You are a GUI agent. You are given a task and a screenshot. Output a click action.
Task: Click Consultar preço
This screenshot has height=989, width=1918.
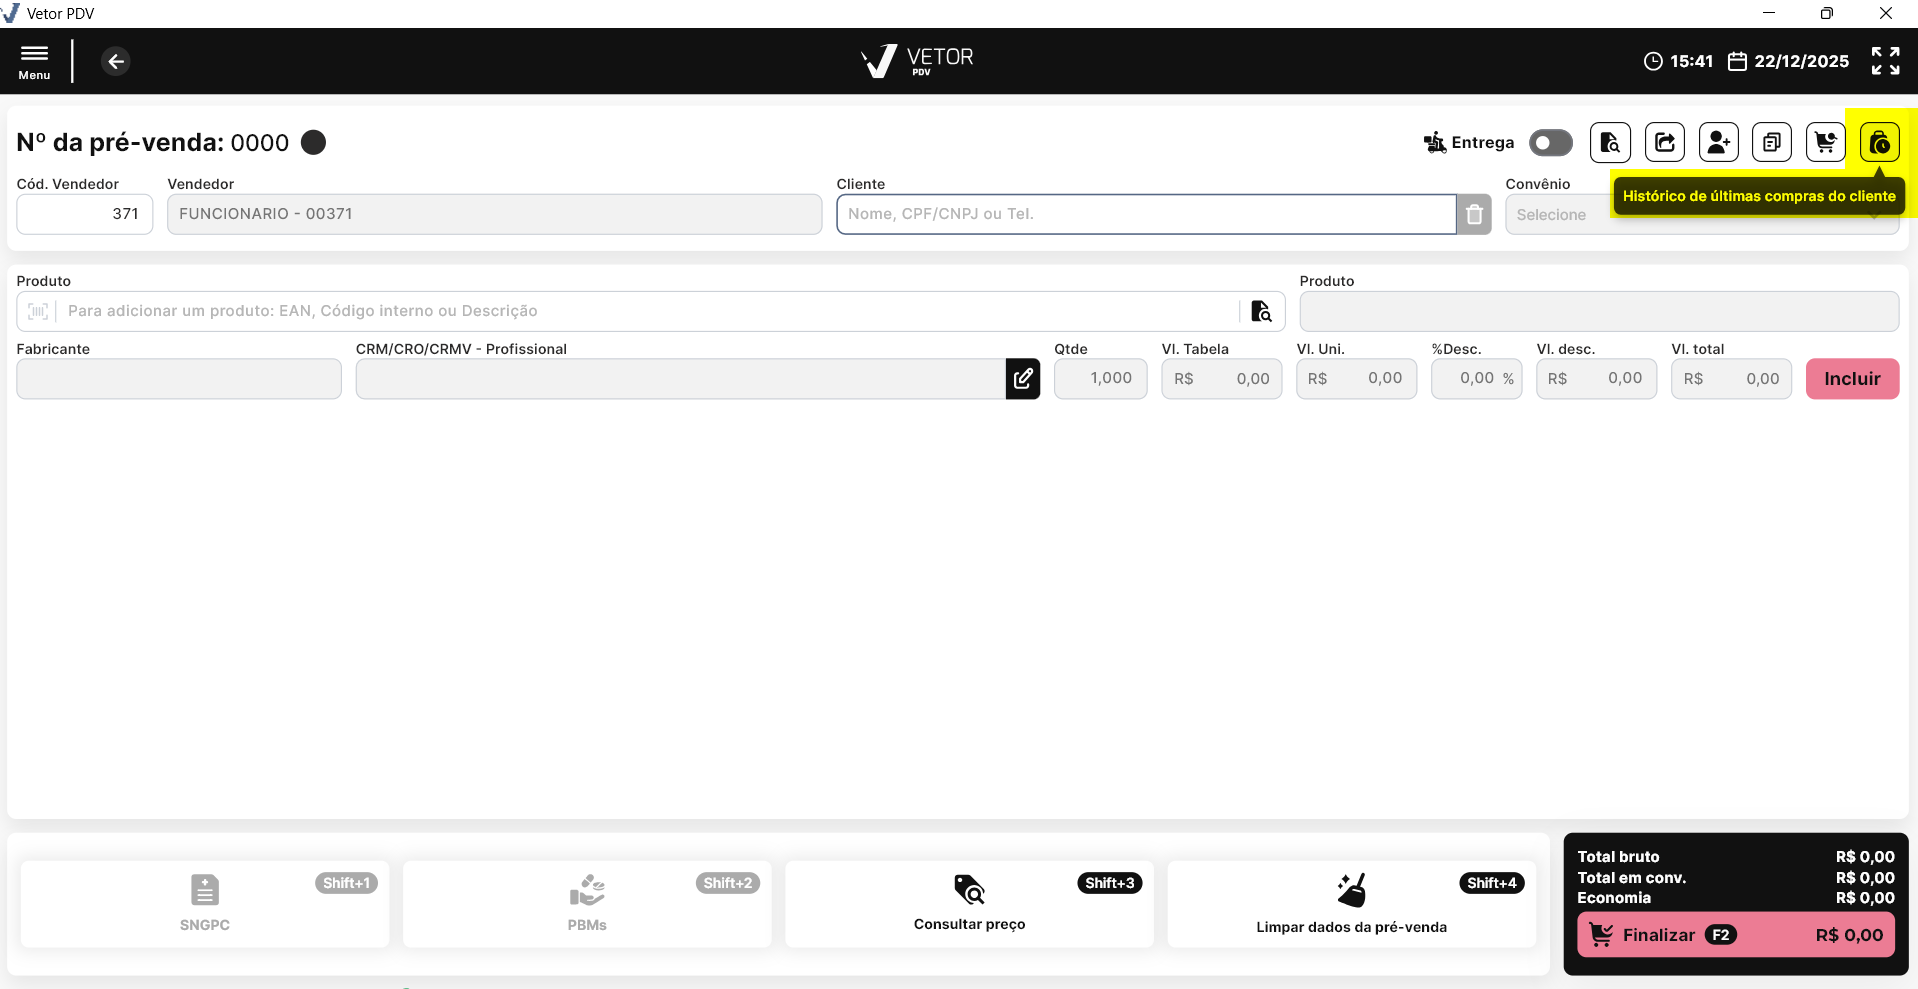click(x=969, y=904)
